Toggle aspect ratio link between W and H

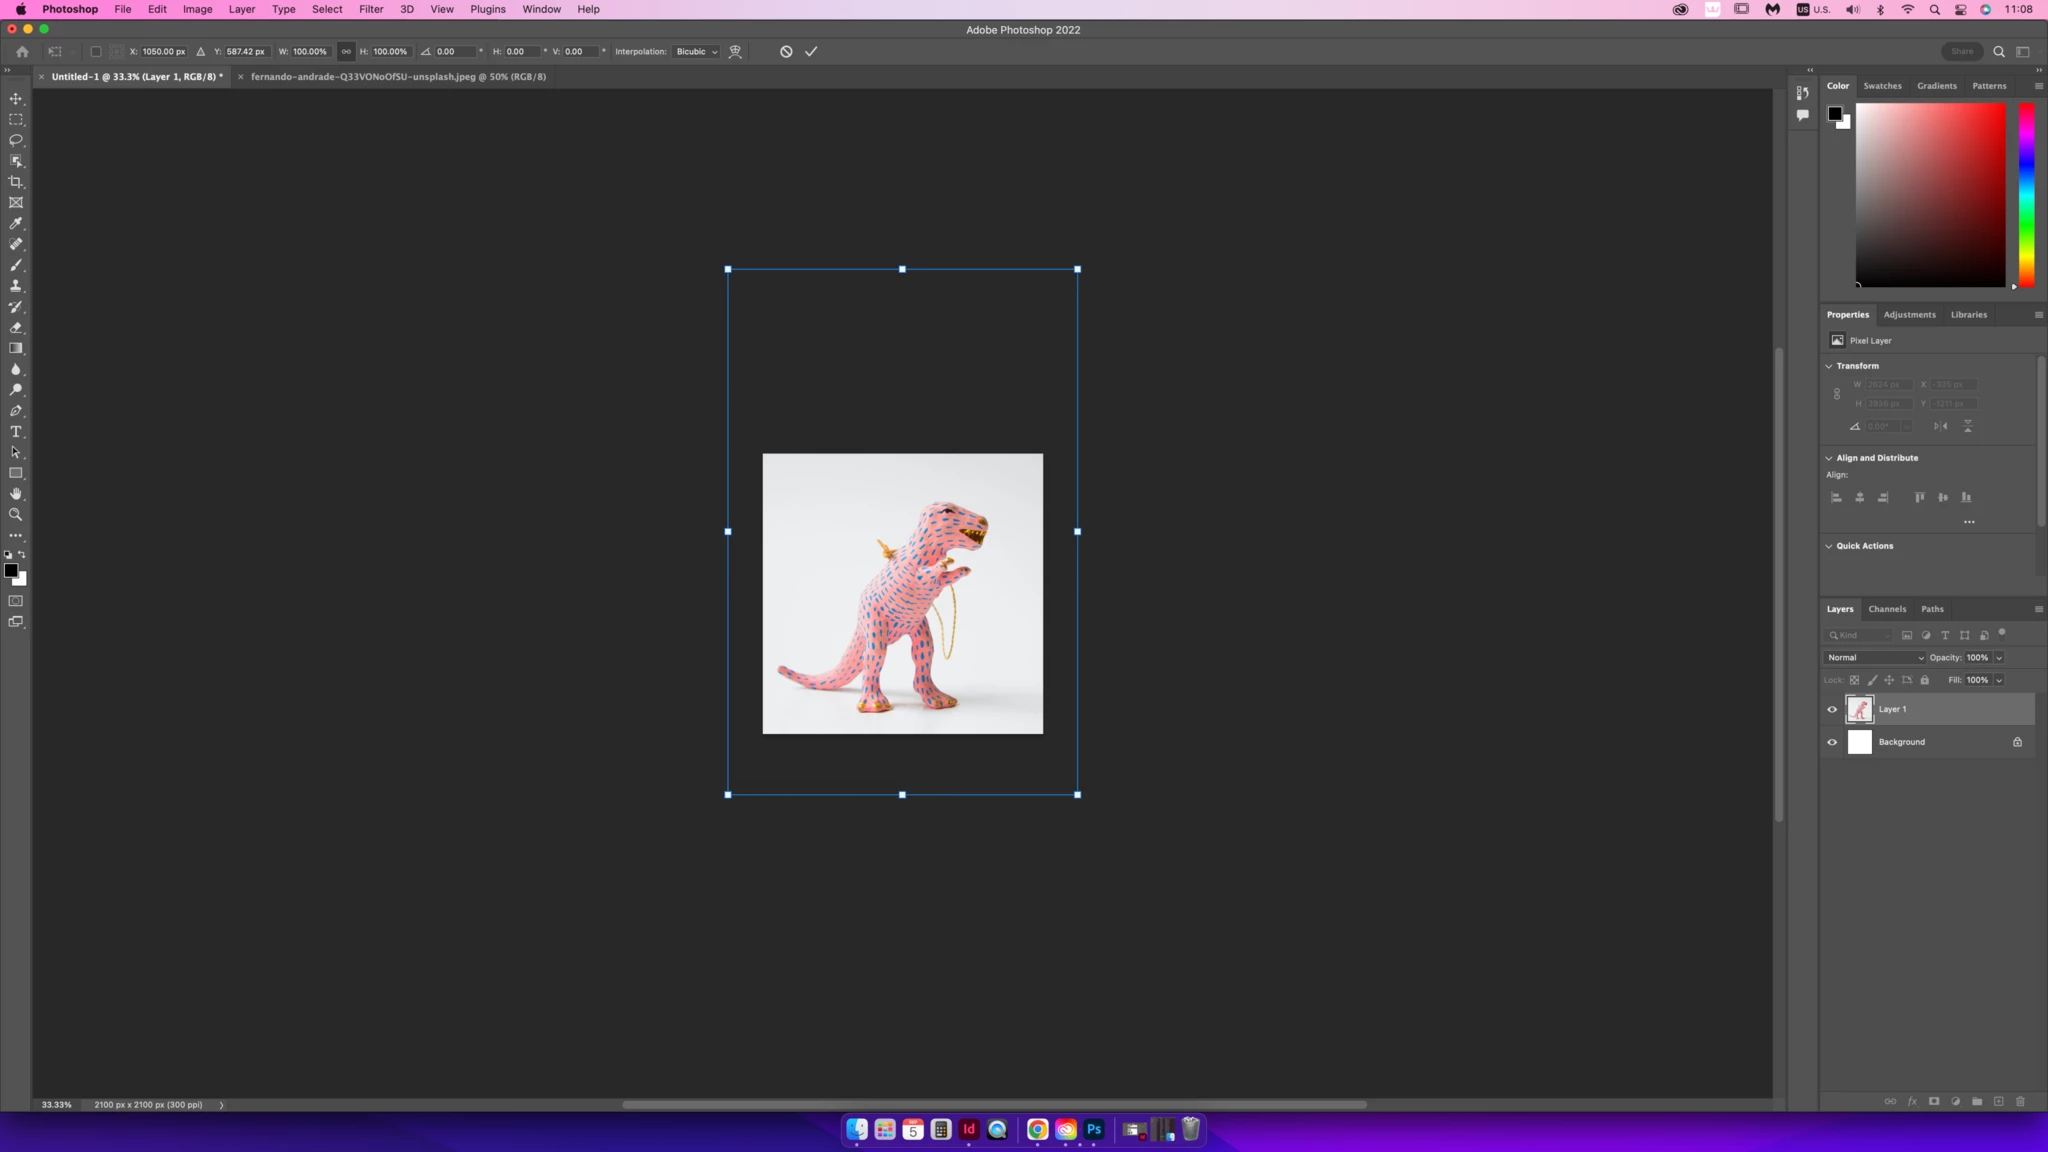346,52
